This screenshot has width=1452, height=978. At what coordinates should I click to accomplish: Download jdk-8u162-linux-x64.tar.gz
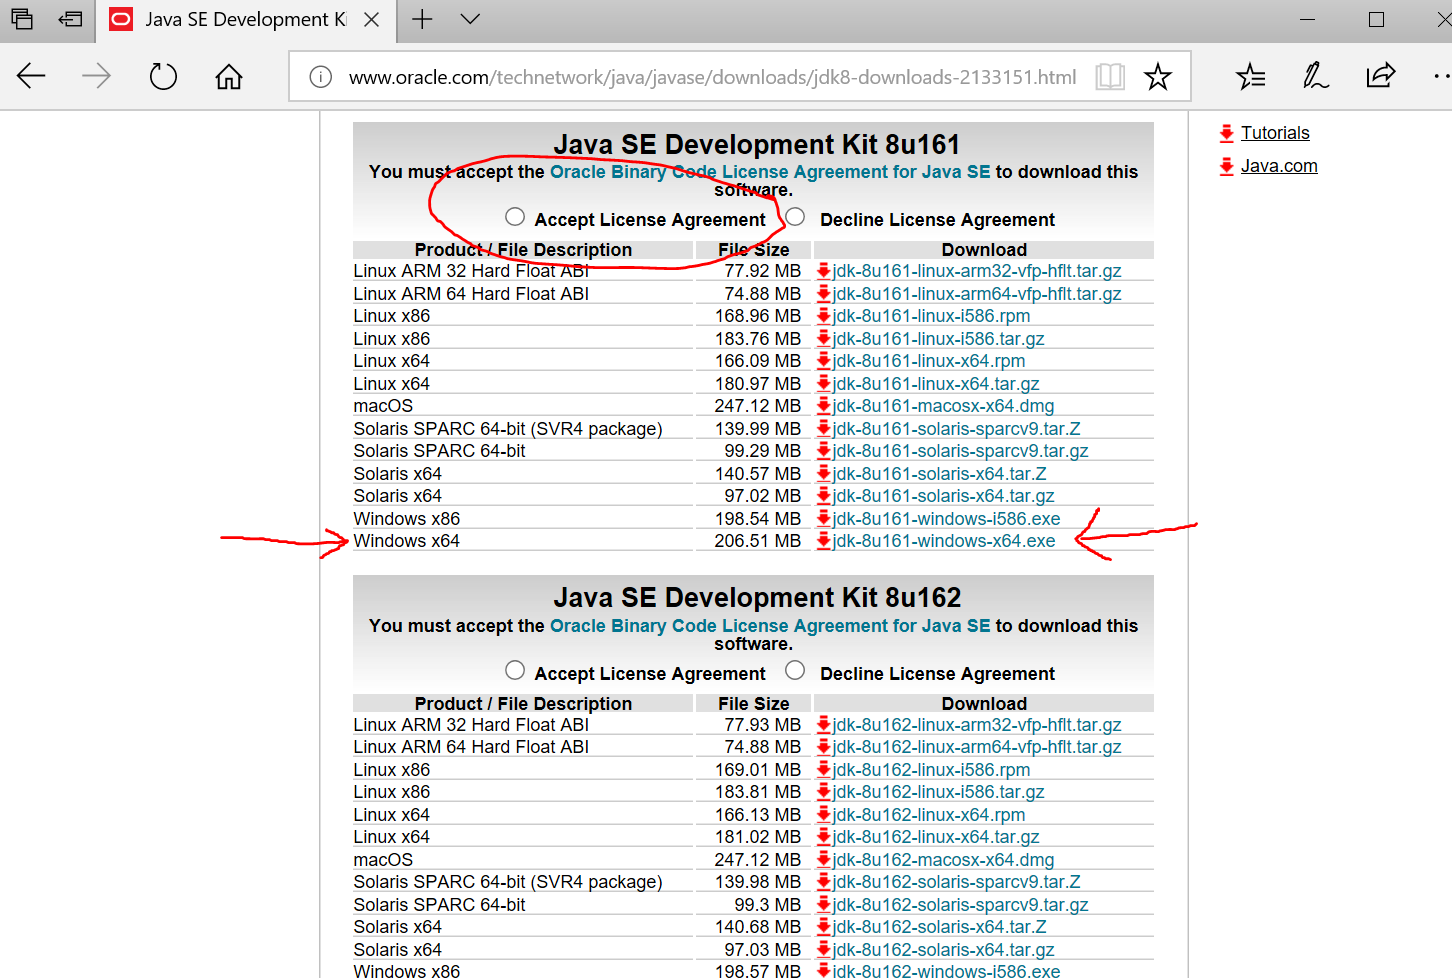click(x=936, y=837)
